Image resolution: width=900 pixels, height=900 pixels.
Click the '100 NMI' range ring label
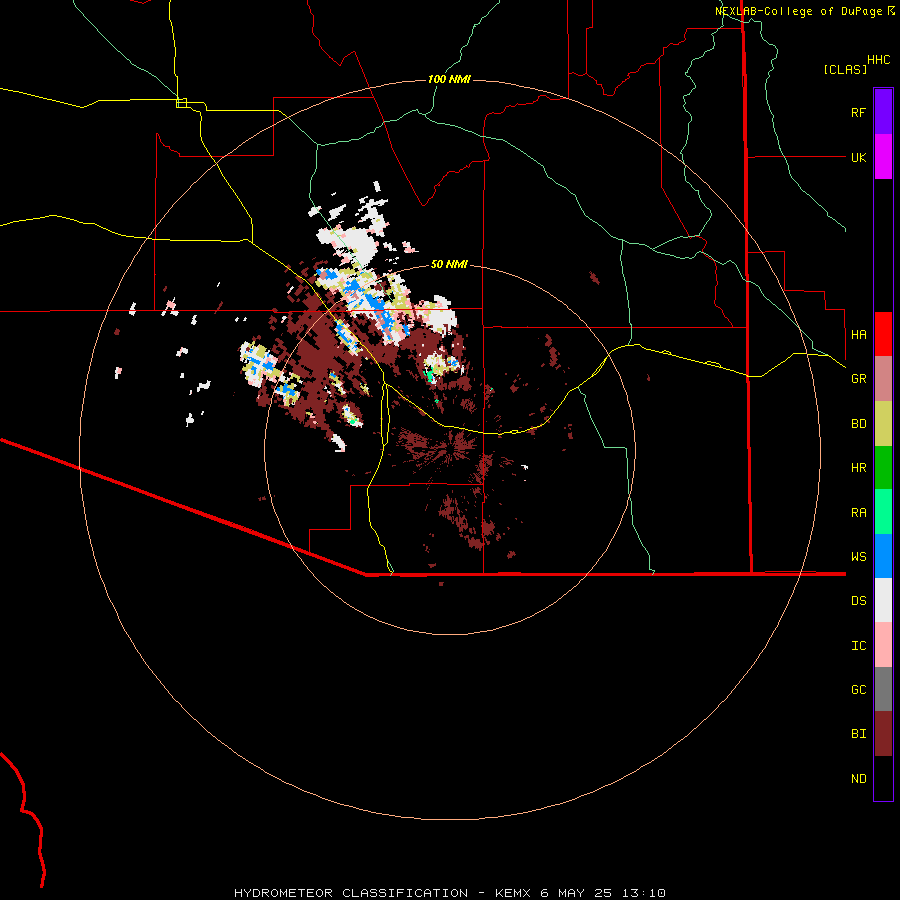(449, 79)
